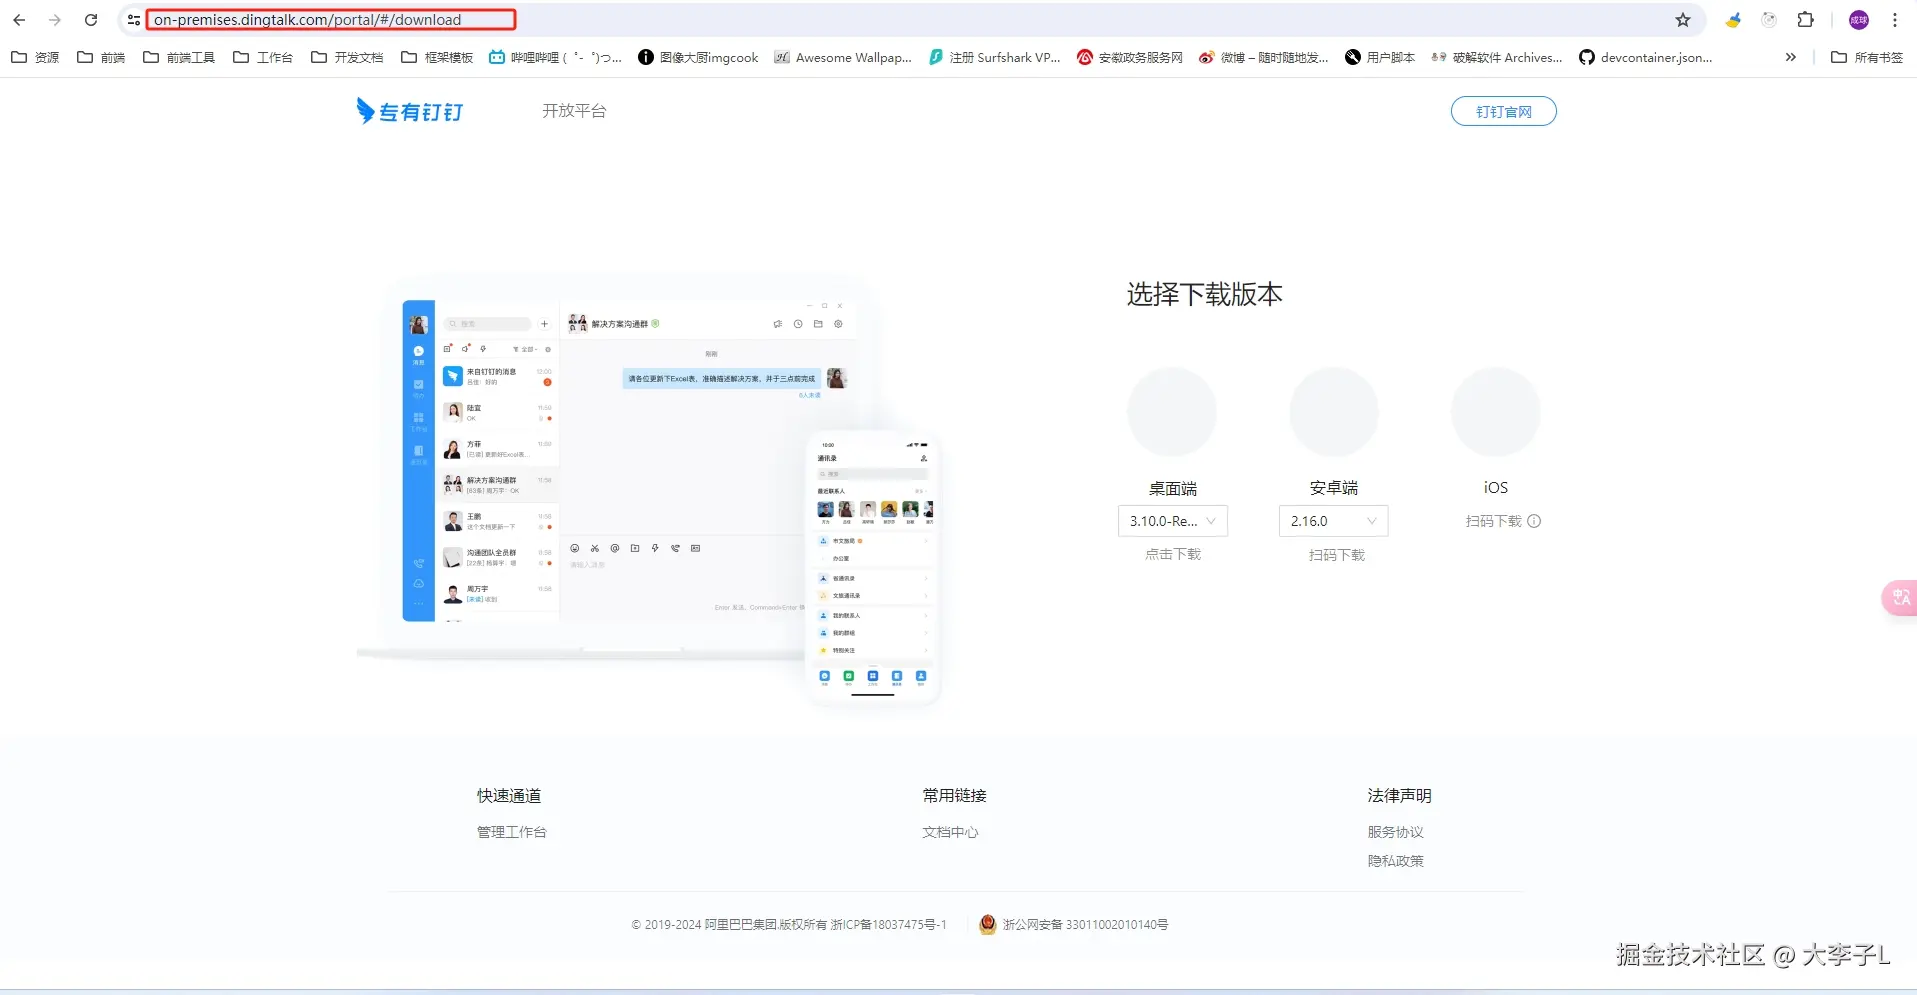Click the iOS download circle icon
Screen dimensions: 1917x995
pyautogui.click(x=1496, y=412)
